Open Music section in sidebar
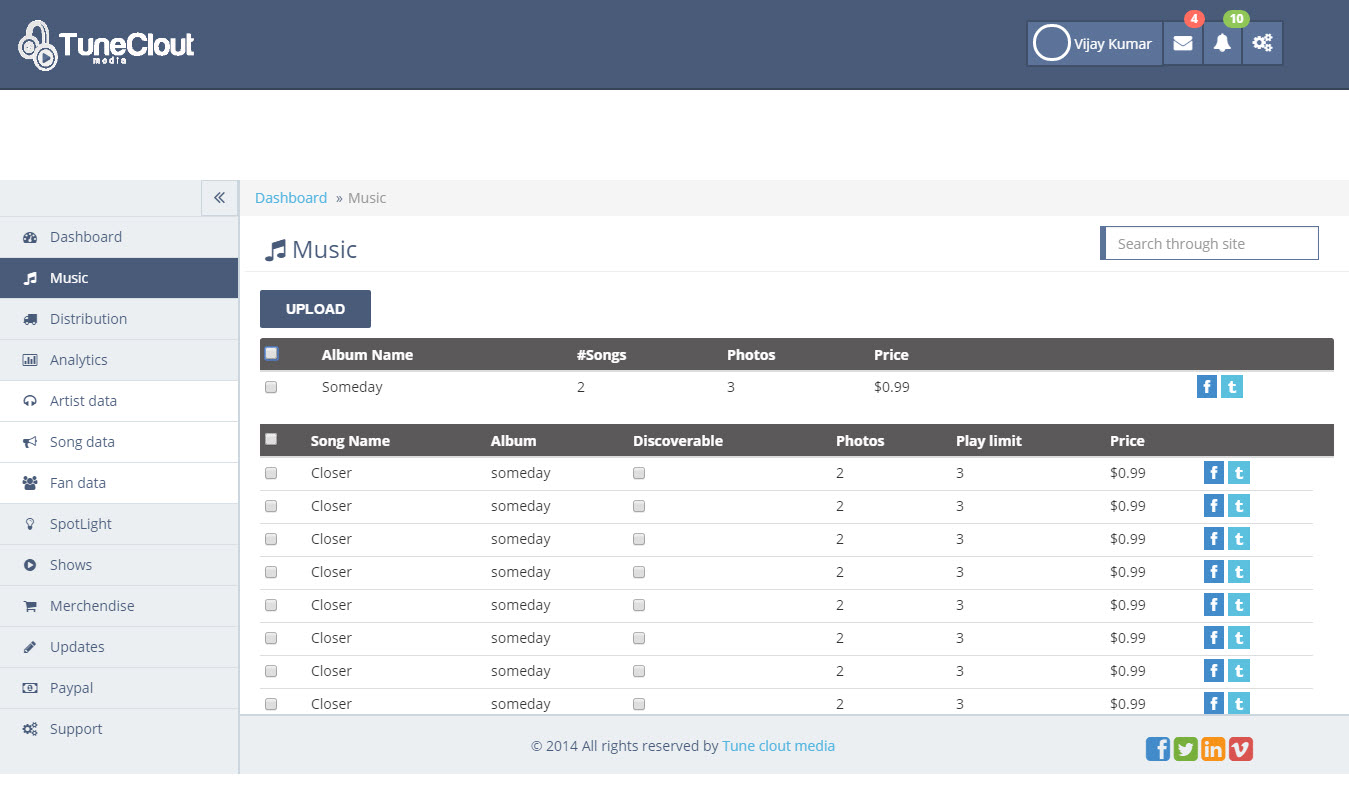 [119, 278]
